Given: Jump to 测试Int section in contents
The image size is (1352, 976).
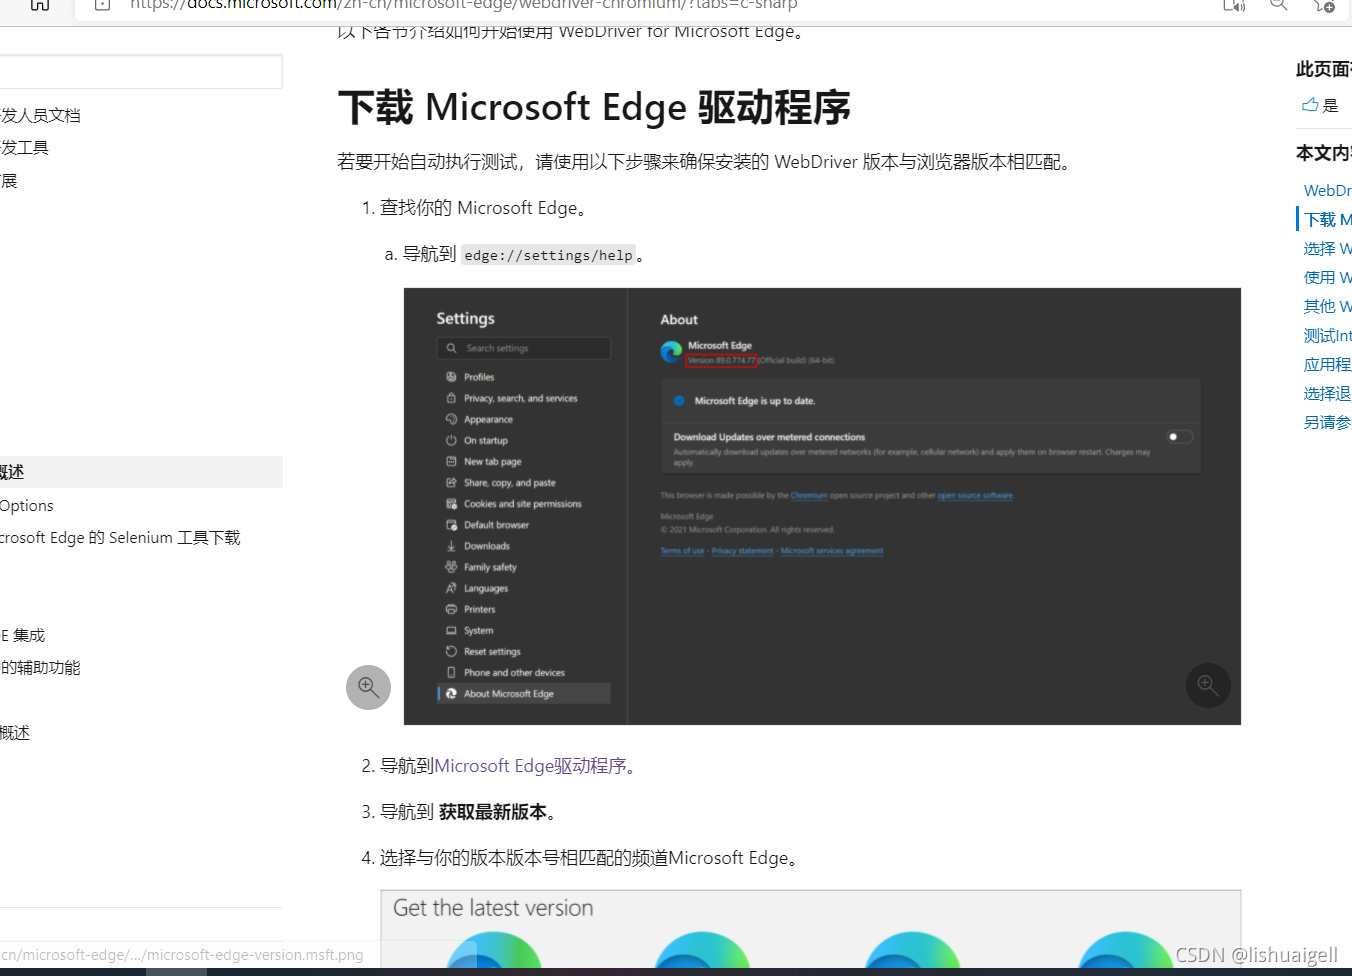Looking at the screenshot, I should click(x=1327, y=335).
